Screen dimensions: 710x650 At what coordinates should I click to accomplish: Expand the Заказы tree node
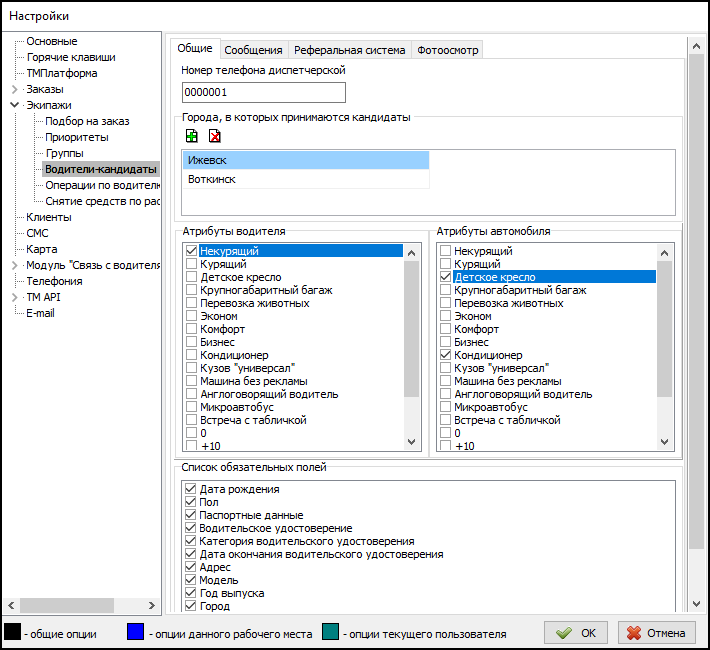pyautogui.click(x=14, y=90)
